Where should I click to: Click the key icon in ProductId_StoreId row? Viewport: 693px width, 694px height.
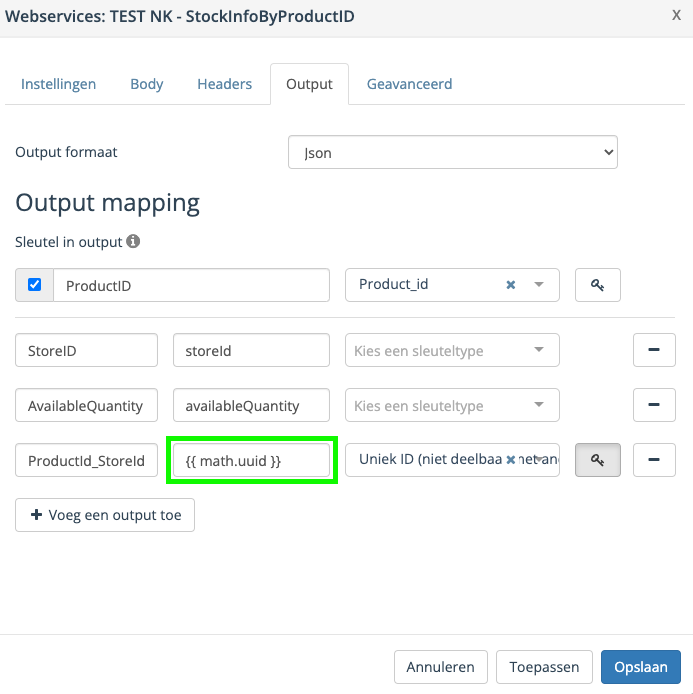tap(597, 460)
